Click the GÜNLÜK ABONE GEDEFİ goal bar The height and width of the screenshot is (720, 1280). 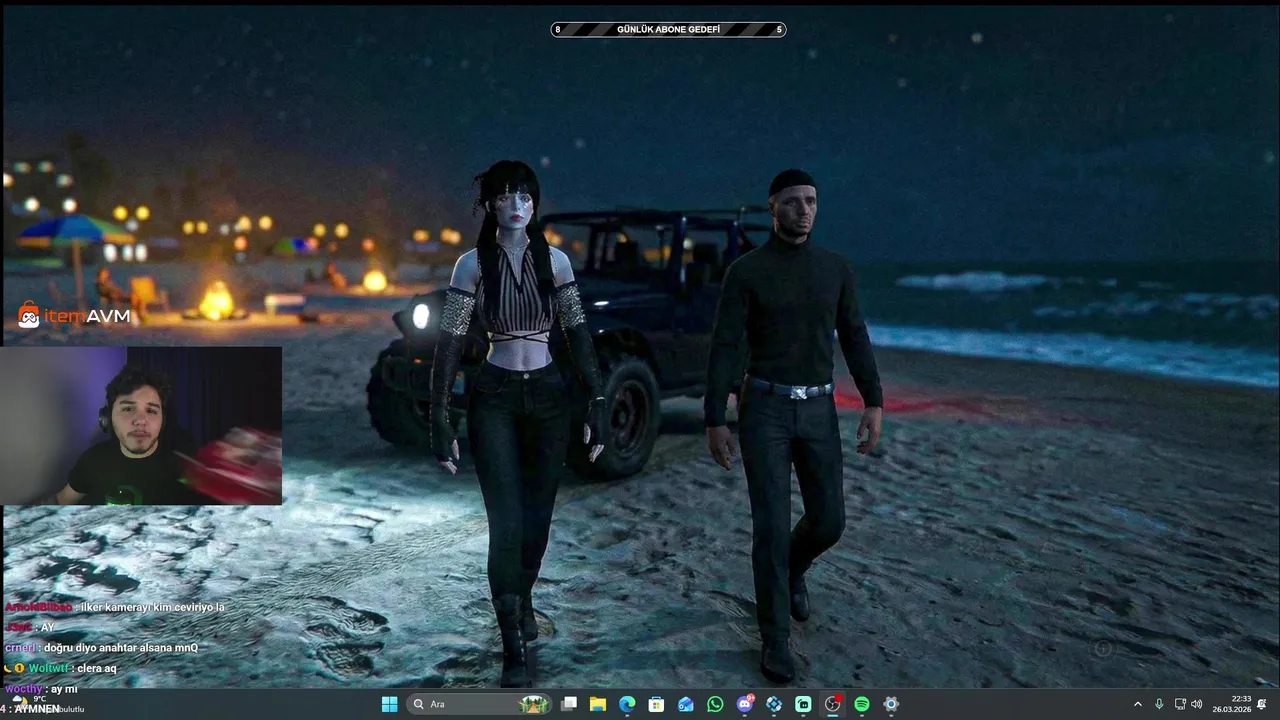(668, 30)
